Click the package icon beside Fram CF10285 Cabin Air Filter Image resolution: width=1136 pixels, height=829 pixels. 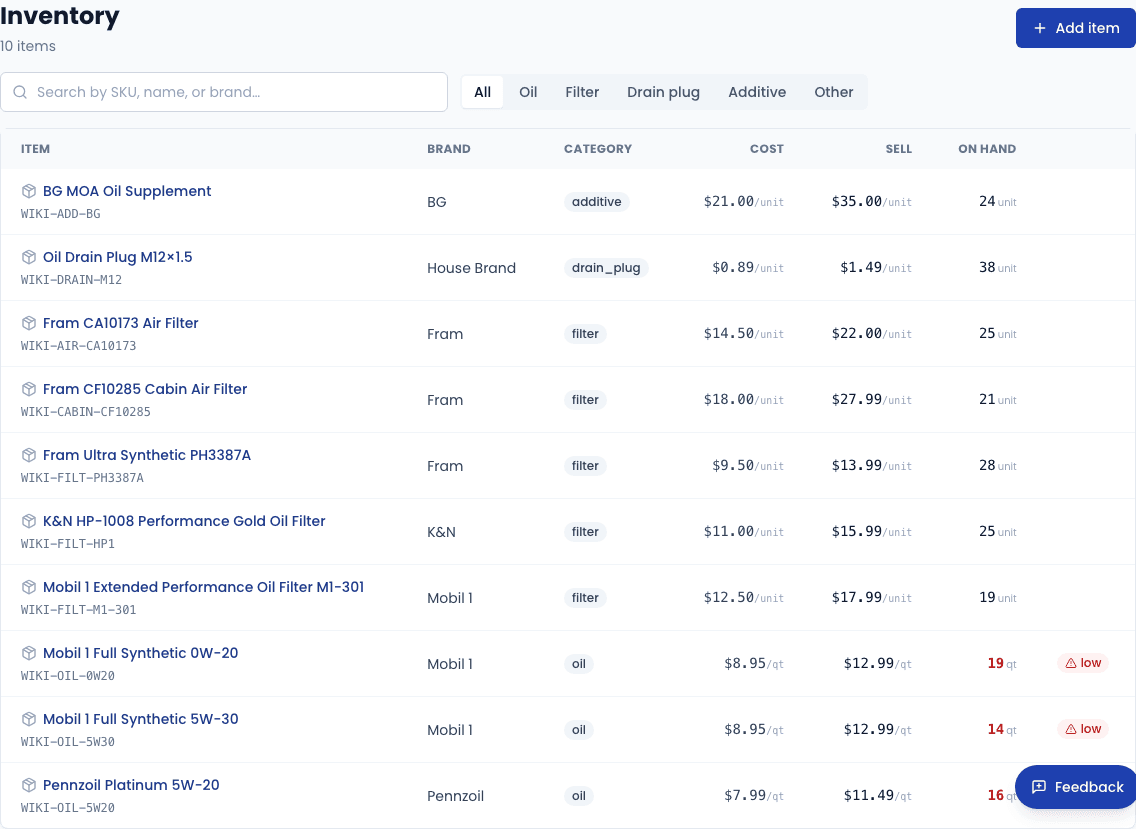pos(29,389)
